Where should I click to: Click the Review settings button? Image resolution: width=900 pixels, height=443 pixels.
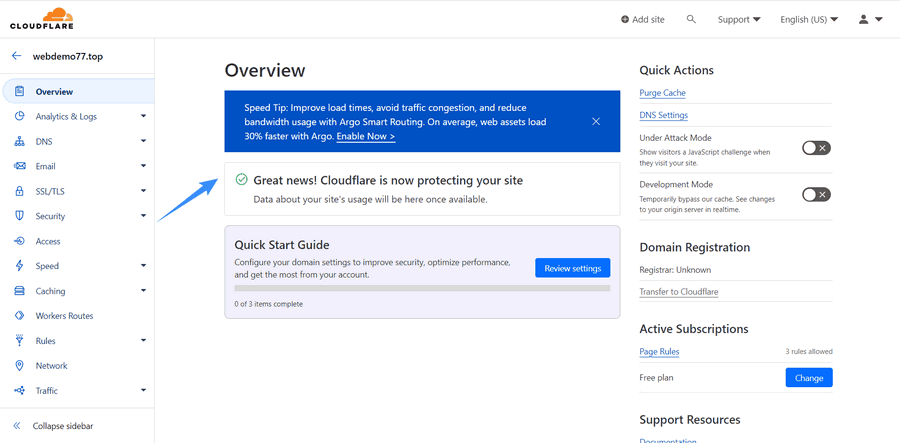tap(572, 268)
